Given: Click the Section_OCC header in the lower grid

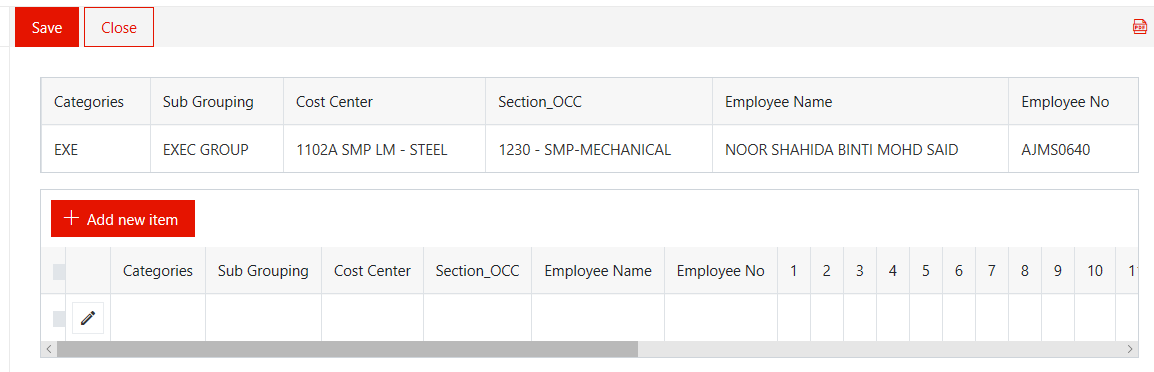Looking at the screenshot, I should (x=478, y=270).
